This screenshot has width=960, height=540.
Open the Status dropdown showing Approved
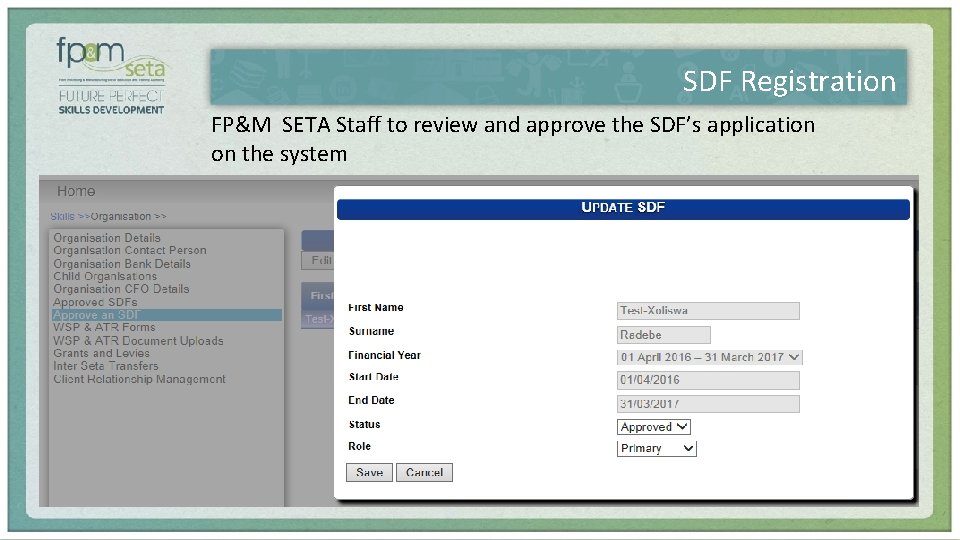tap(654, 427)
